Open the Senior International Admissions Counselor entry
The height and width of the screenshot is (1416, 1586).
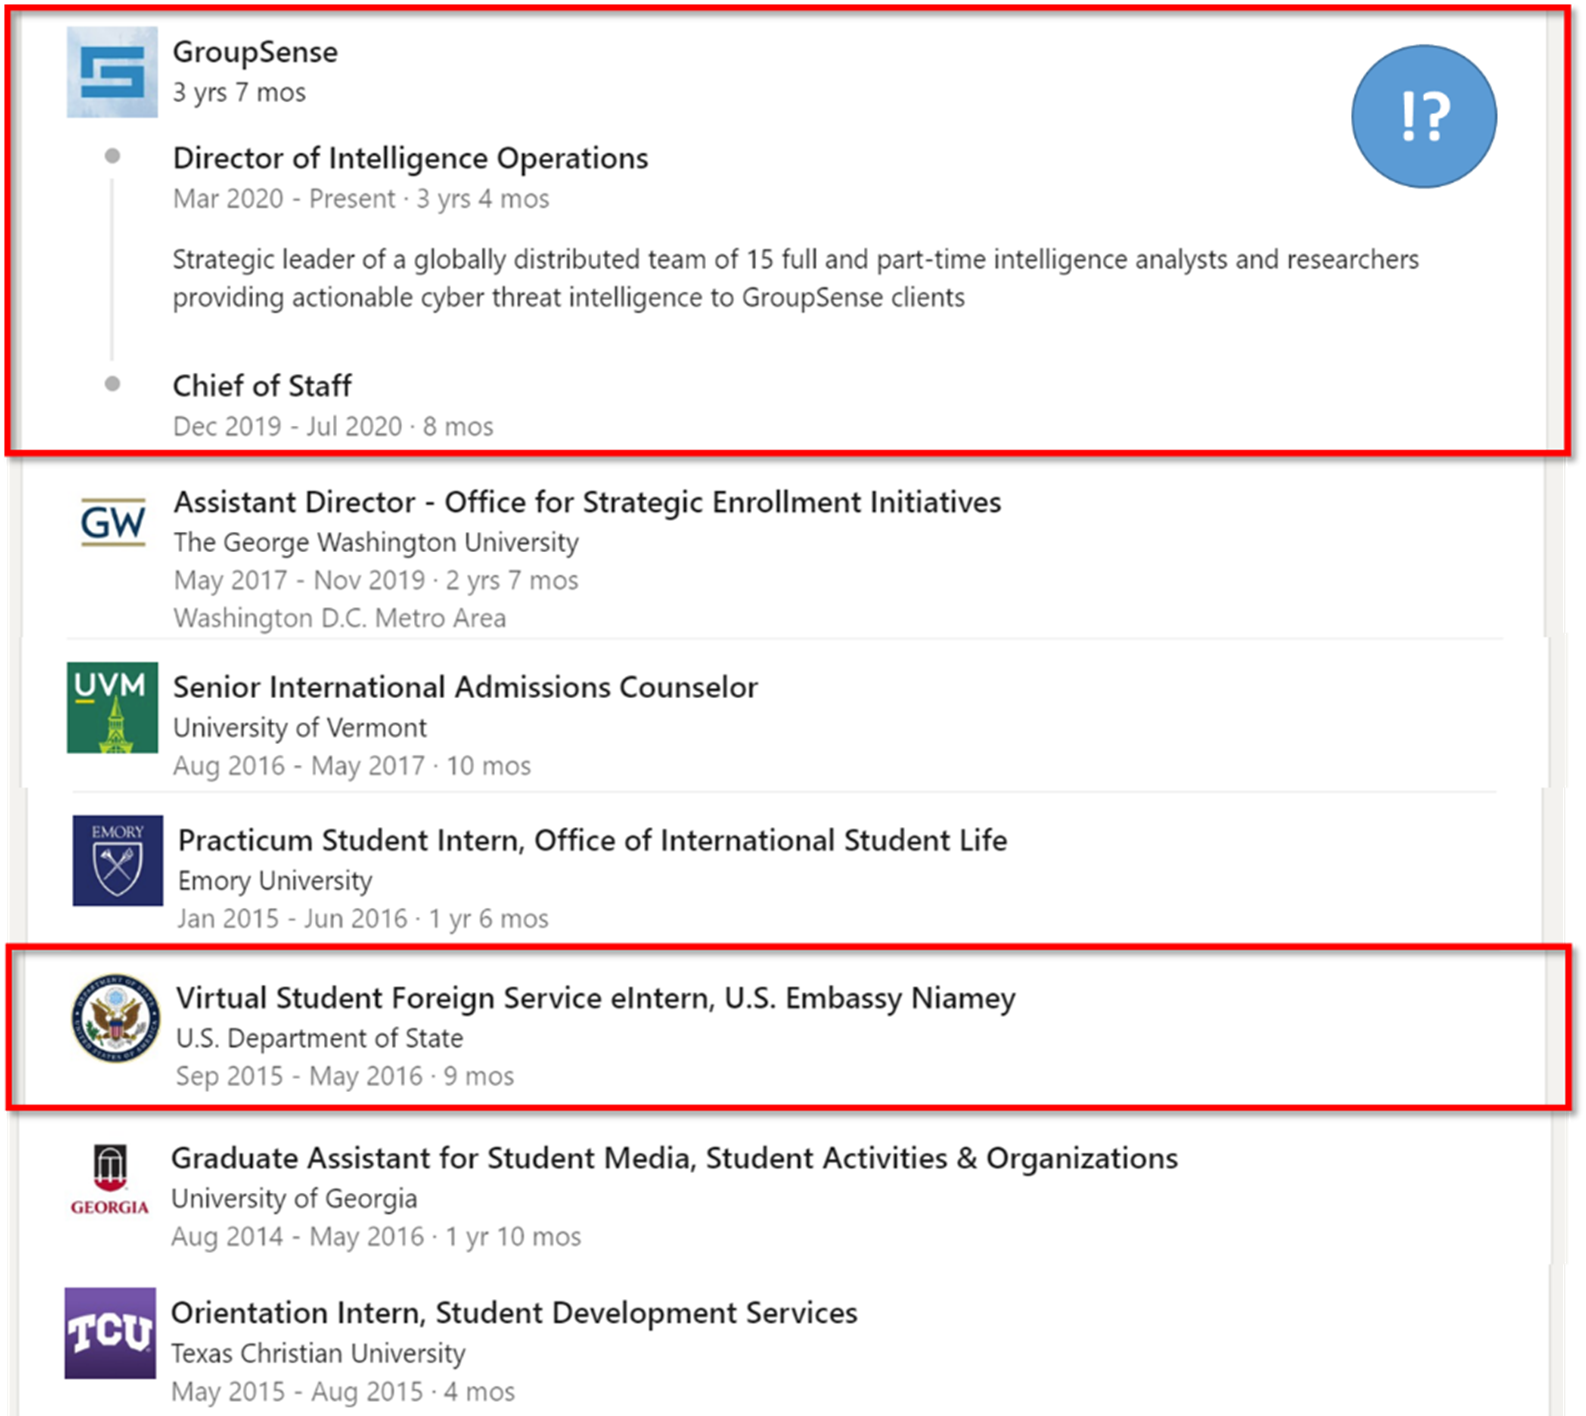(x=465, y=687)
